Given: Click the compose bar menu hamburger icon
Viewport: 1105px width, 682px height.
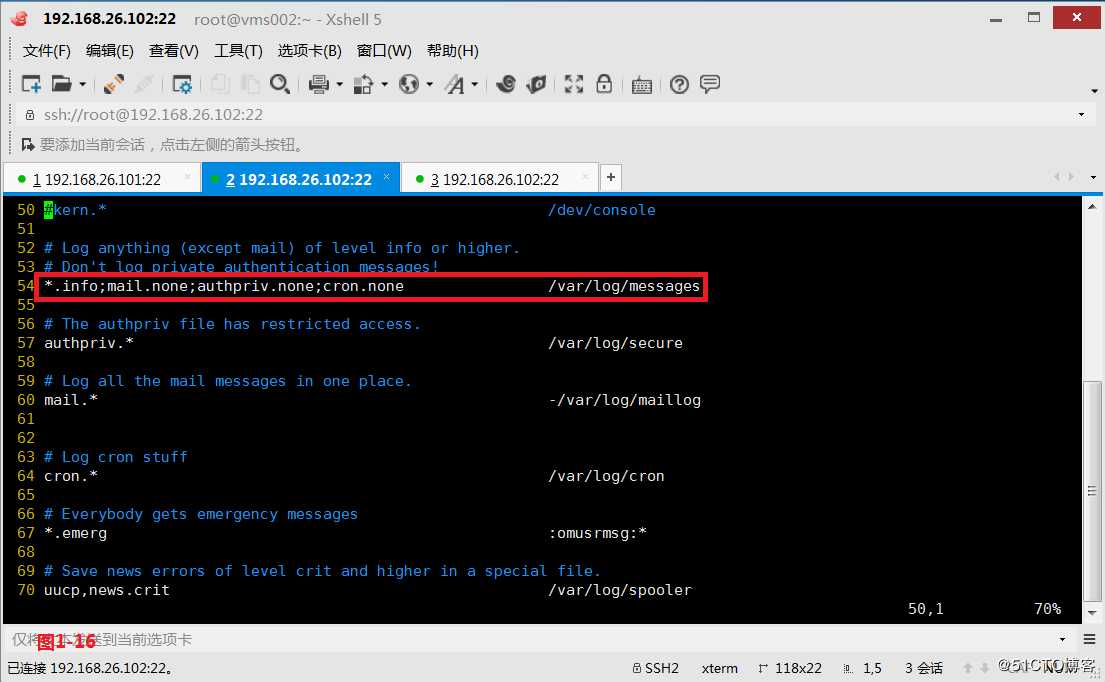Looking at the screenshot, I should (1089, 639).
